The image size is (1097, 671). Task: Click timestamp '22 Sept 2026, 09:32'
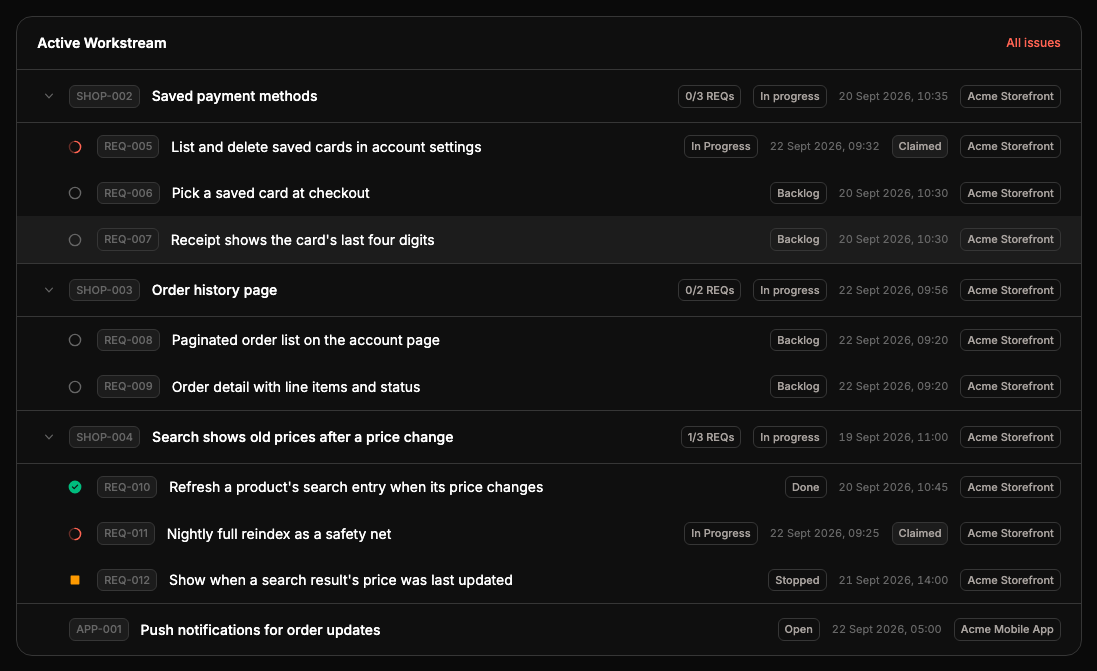824,146
